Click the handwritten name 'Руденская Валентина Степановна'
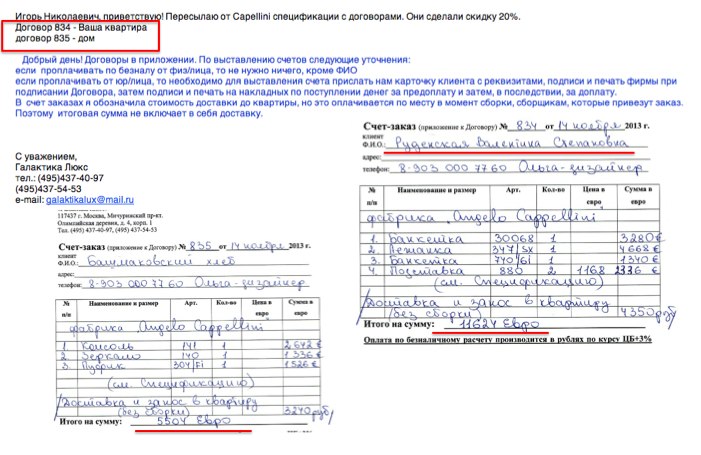 [512, 143]
